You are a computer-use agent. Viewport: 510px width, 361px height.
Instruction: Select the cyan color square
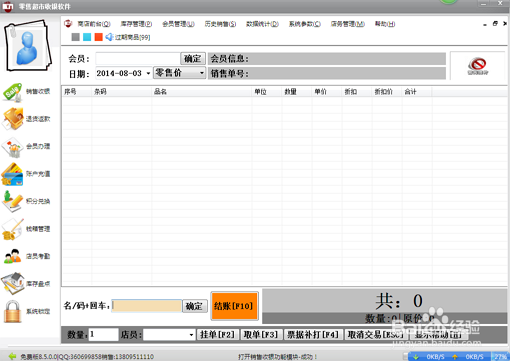click(x=87, y=37)
